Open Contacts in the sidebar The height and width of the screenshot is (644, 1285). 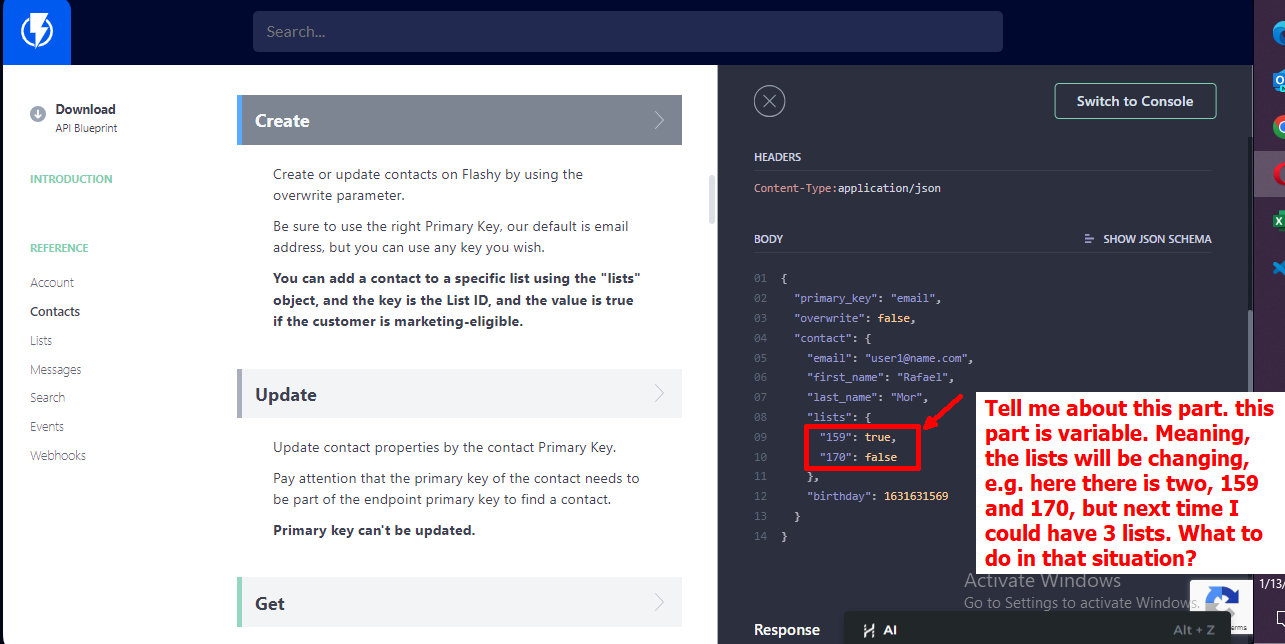pos(55,312)
